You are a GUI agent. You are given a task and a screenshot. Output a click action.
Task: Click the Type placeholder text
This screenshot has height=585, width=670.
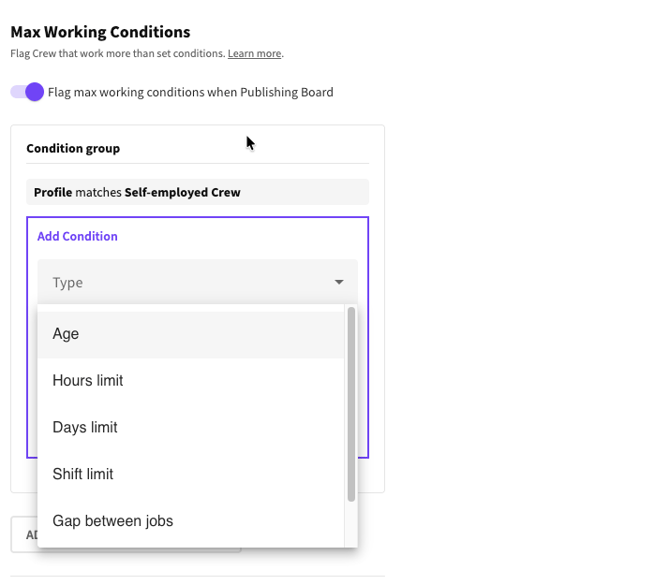click(x=68, y=283)
